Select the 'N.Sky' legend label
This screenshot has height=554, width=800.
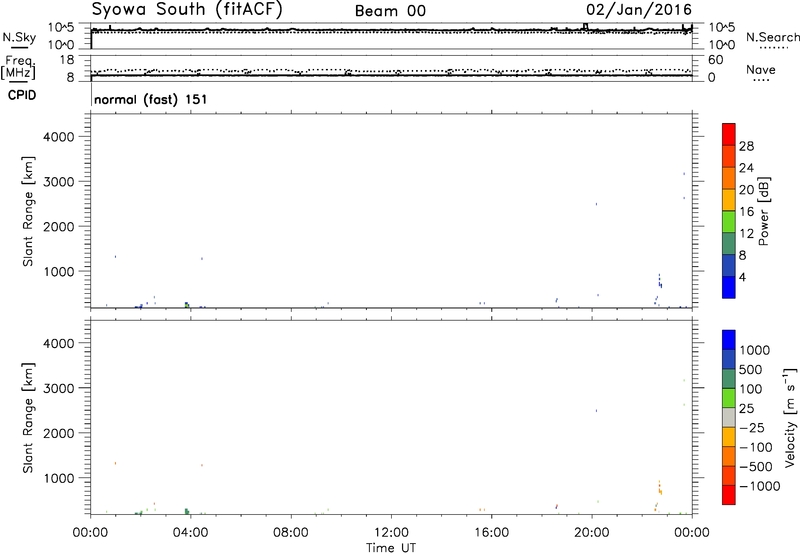(x=19, y=37)
